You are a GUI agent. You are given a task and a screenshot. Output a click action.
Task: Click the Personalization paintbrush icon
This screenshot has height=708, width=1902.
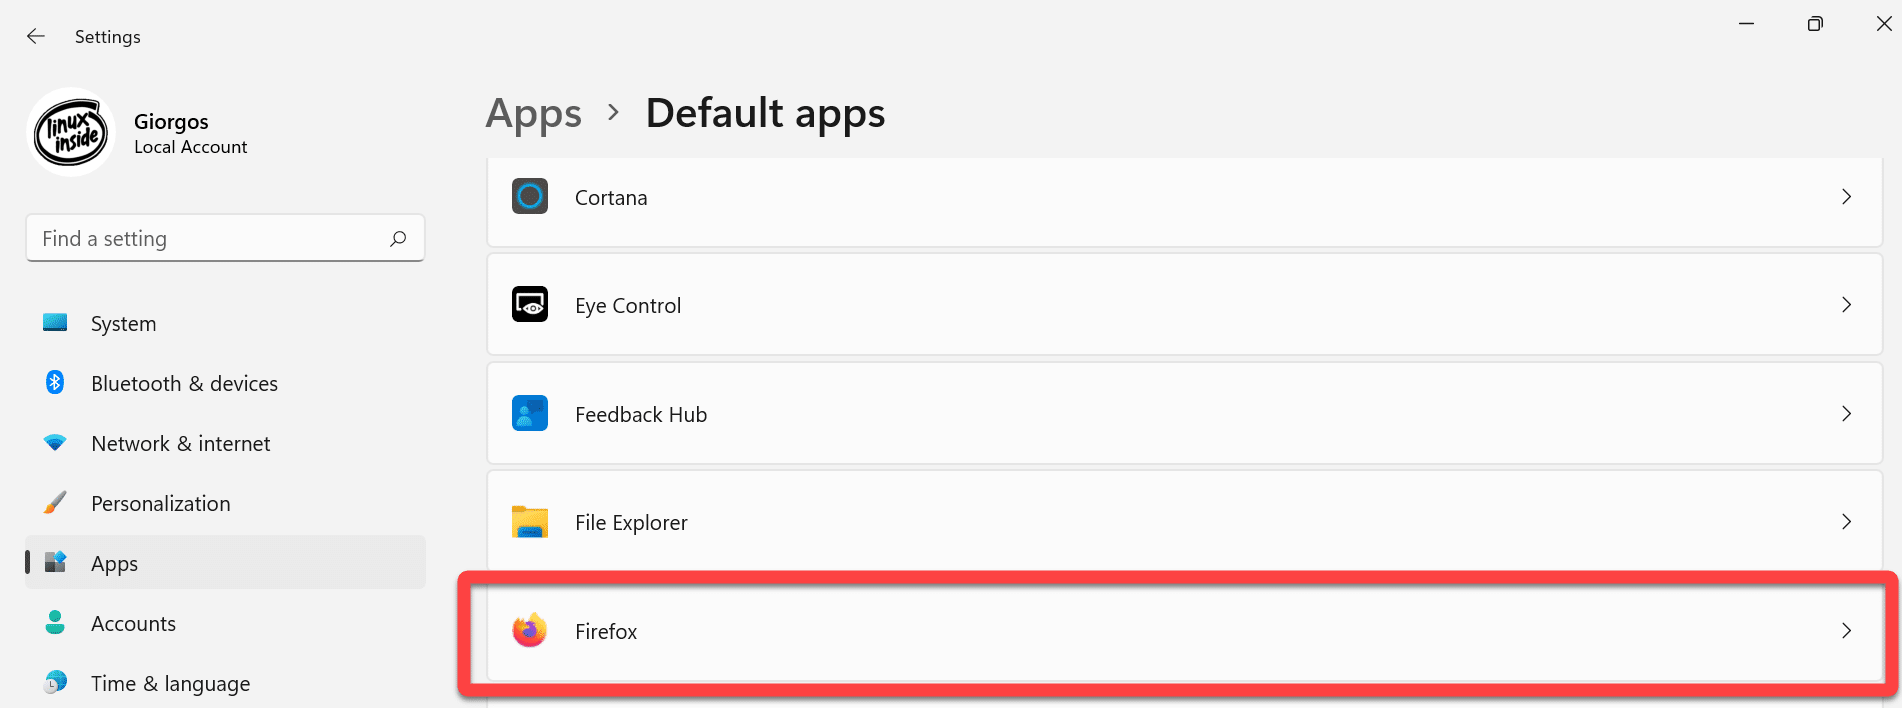pos(55,502)
